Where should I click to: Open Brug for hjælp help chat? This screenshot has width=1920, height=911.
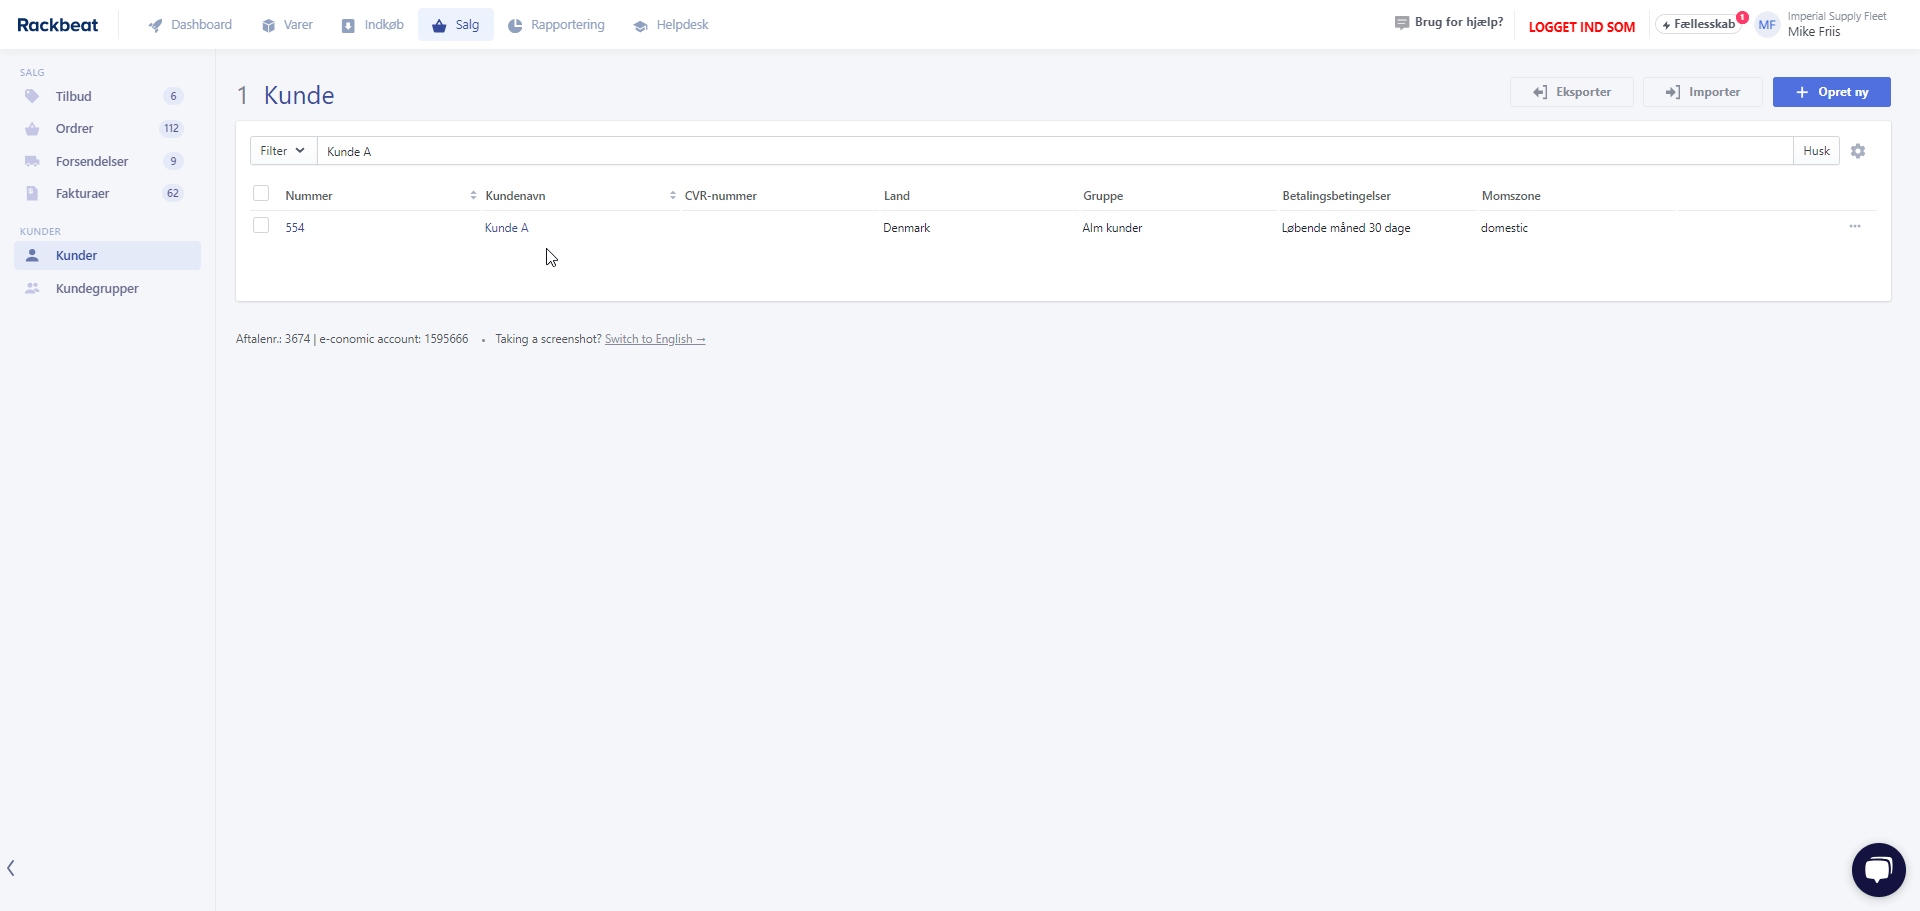click(1449, 23)
